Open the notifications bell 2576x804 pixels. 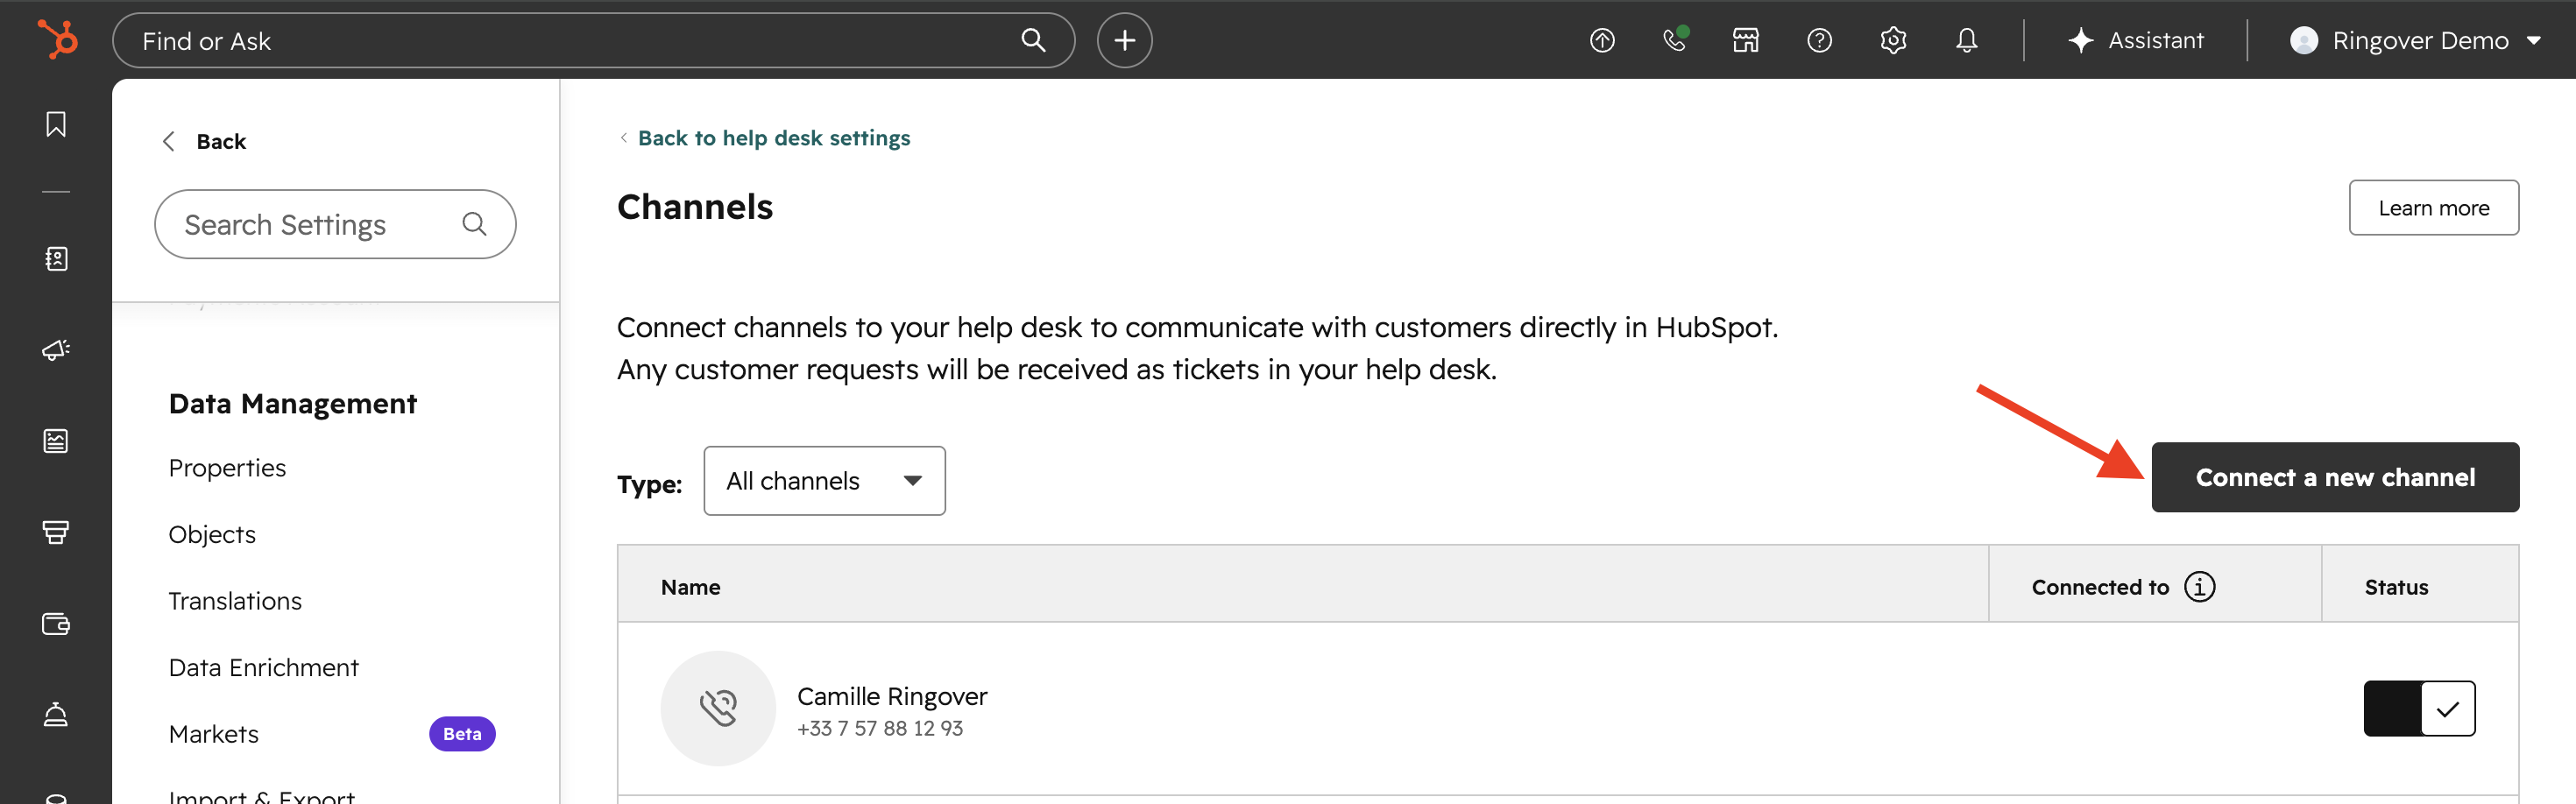click(1966, 40)
